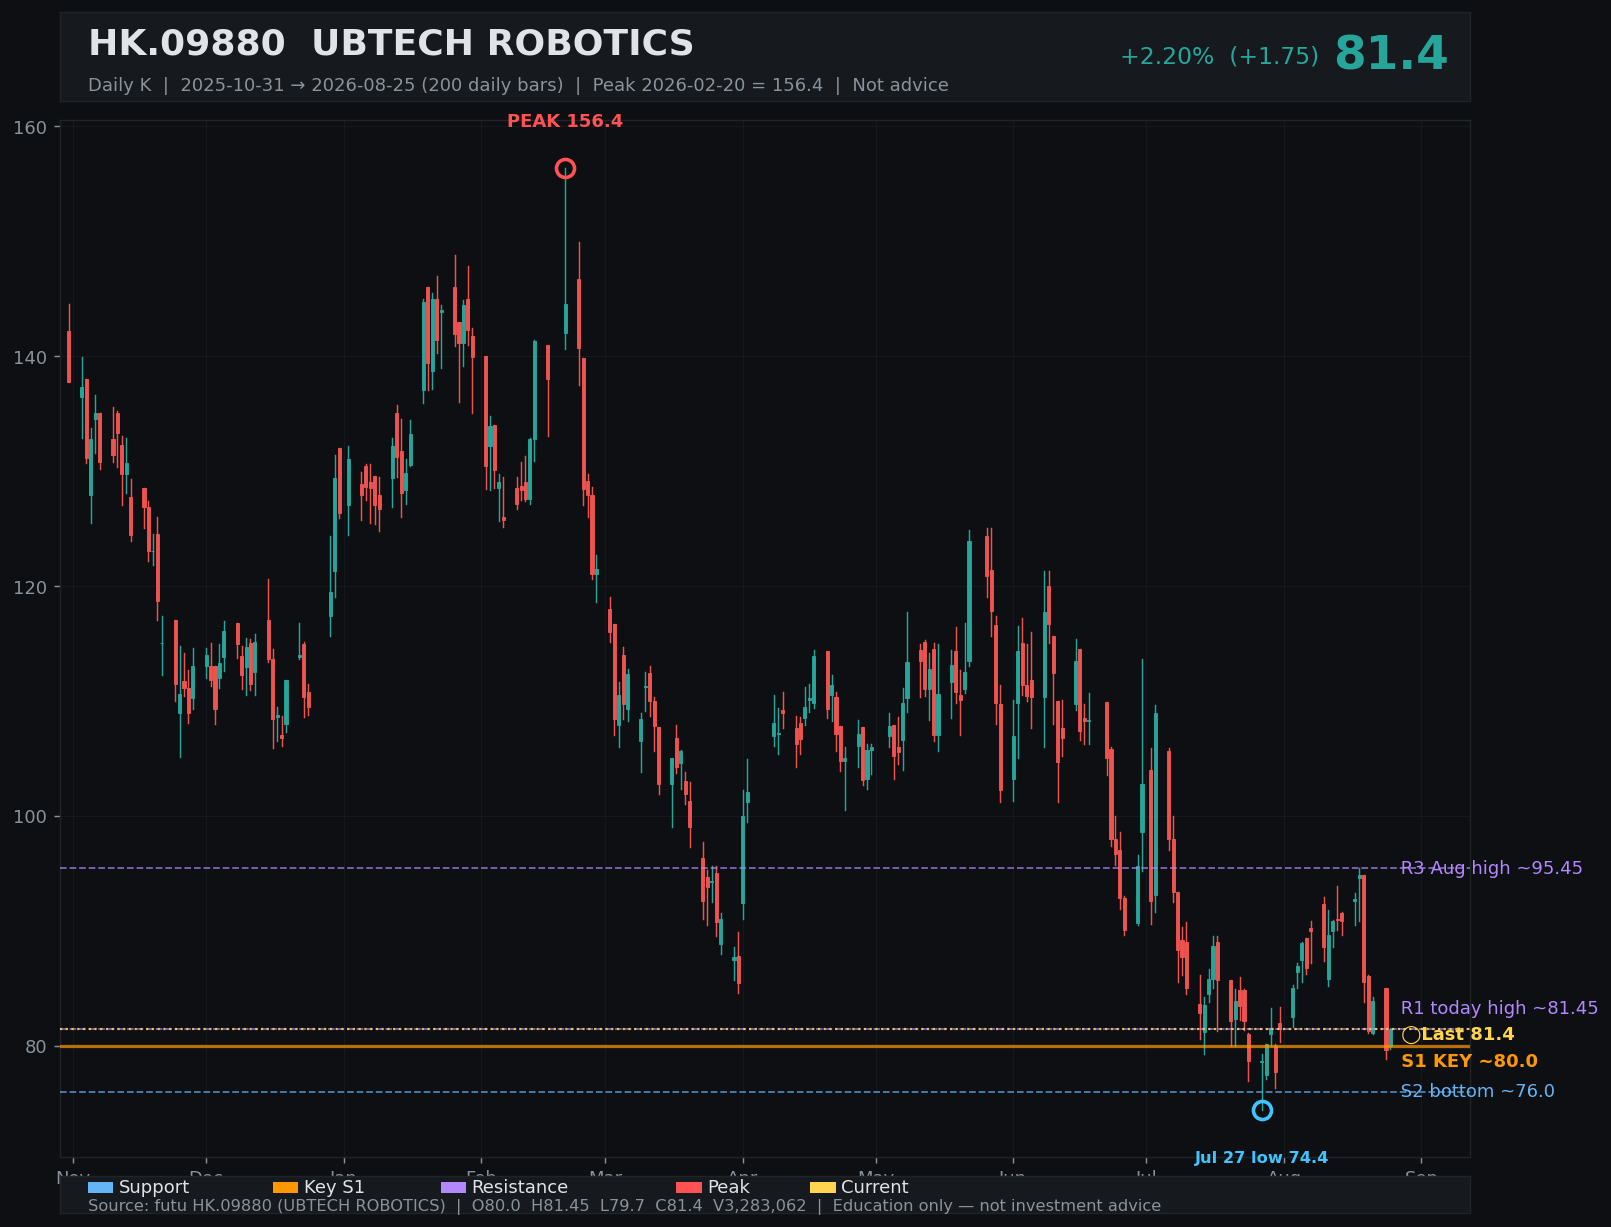Click the yellow Last price circle marker
1611x1227 pixels.
(x=1411, y=1035)
